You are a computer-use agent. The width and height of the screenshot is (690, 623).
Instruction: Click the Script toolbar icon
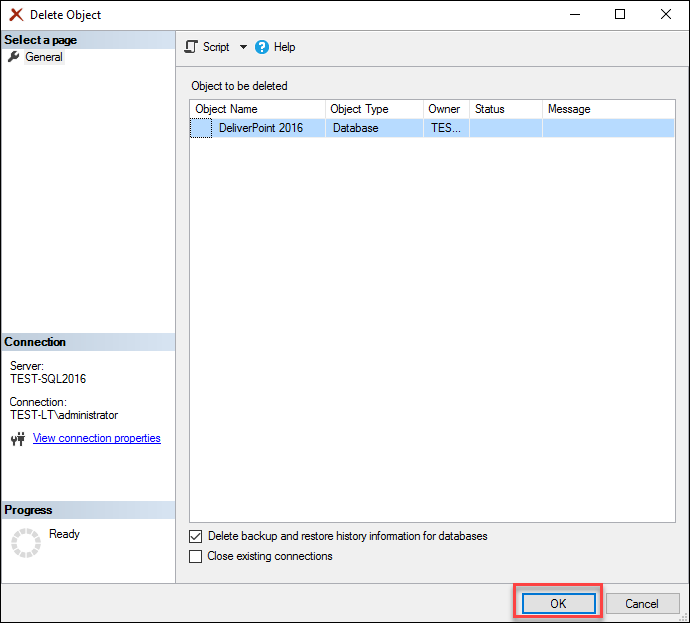(x=191, y=47)
